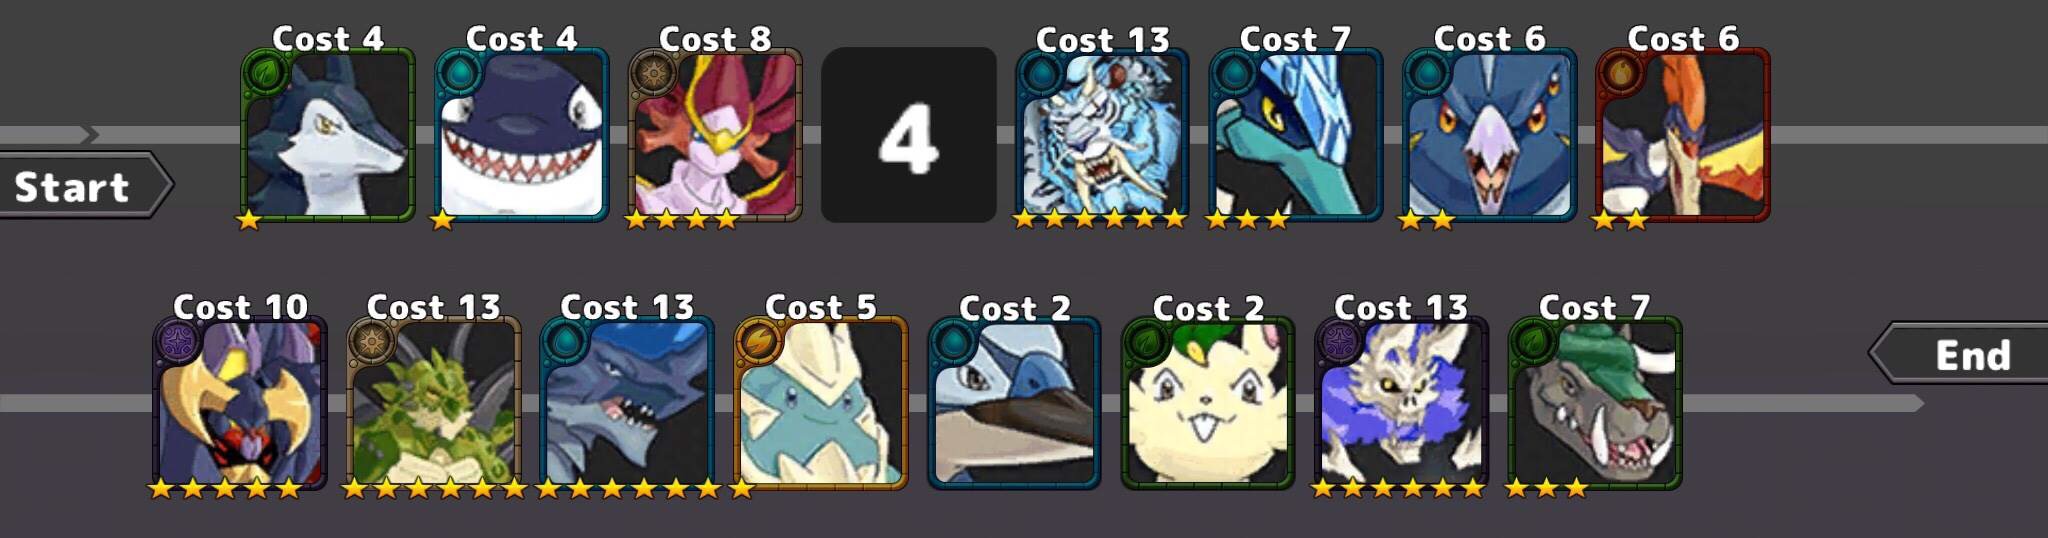Click the leaf element icon on wolf card
Image resolution: width=2048 pixels, height=538 pixels.
click(266, 73)
